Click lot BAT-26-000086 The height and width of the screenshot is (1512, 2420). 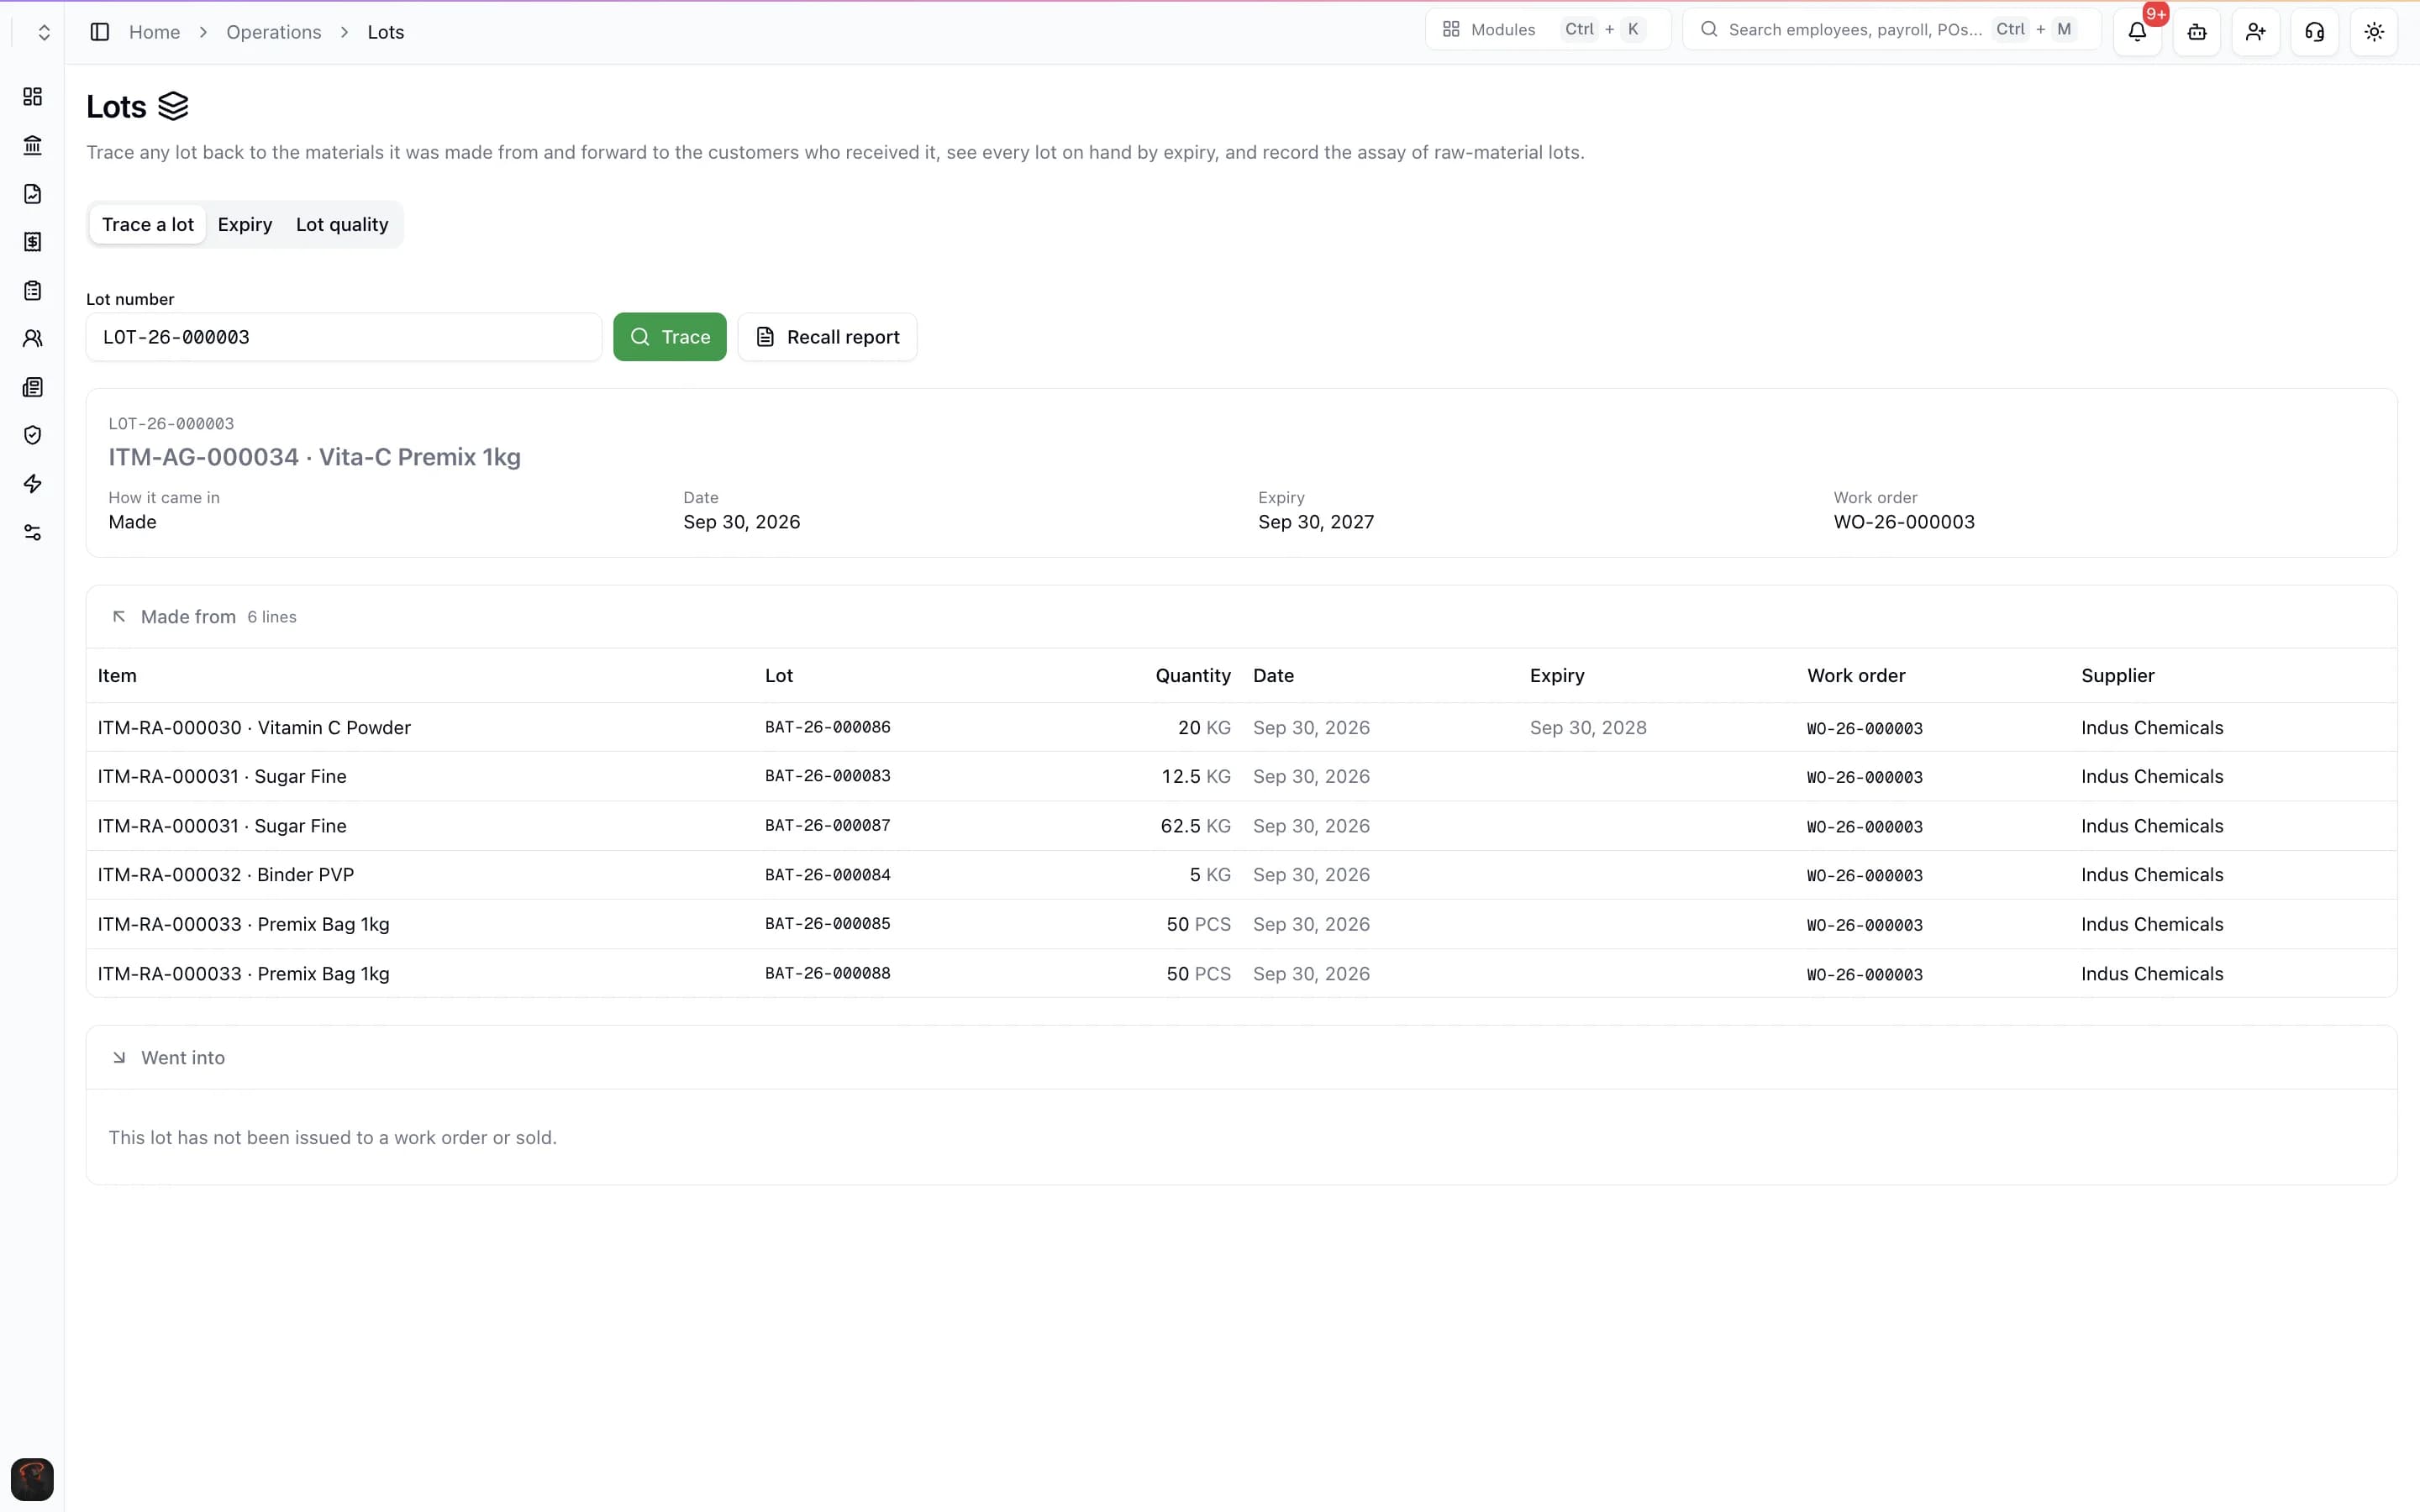pos(828,728)
